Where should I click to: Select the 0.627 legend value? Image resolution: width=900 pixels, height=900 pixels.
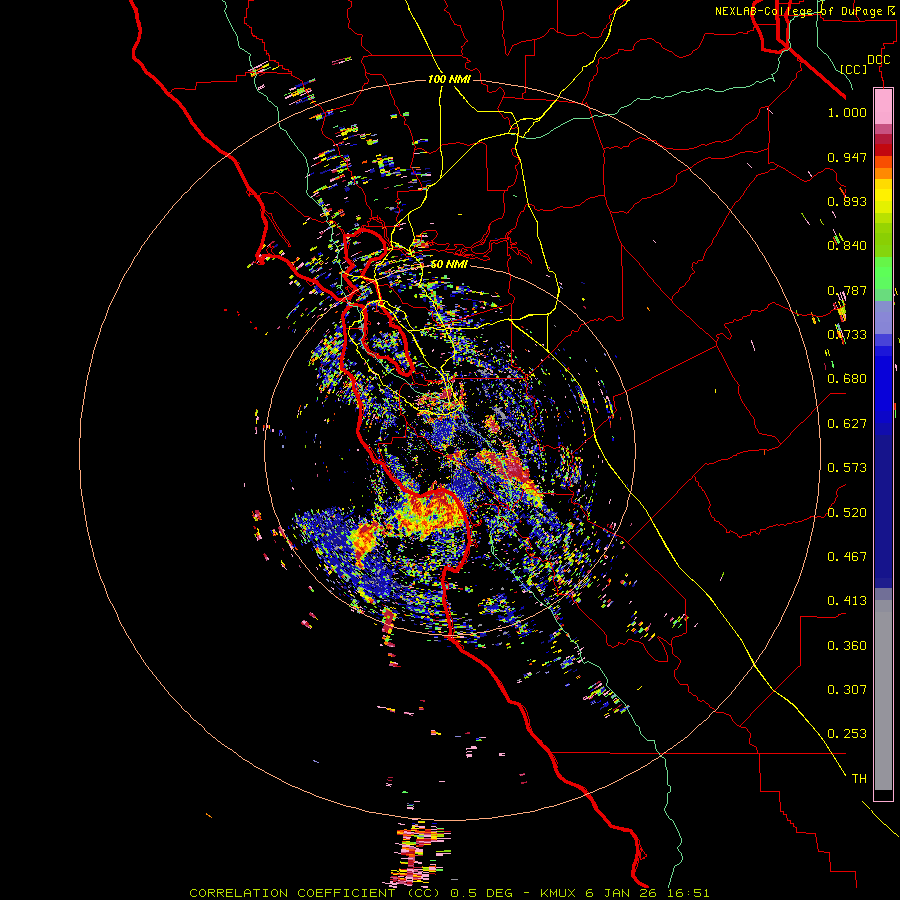(x=847, y=424)
